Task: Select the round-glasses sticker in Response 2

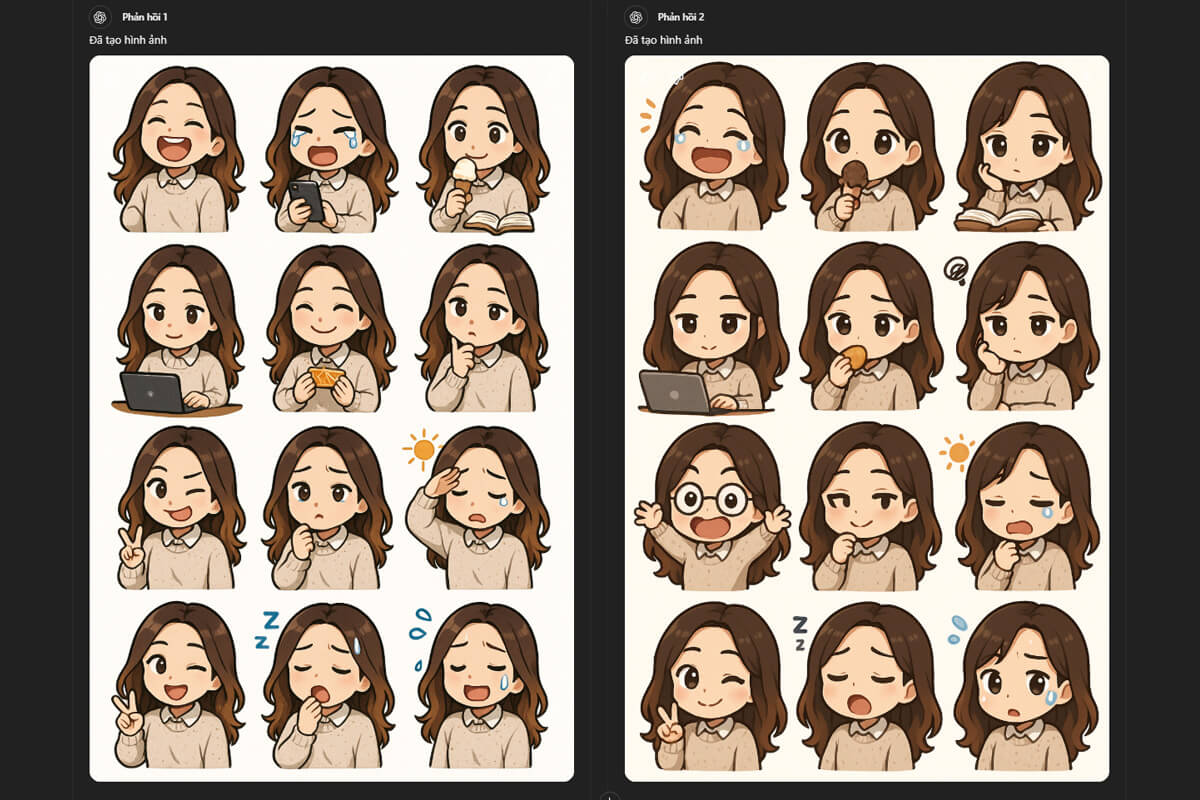Action: [x=711, y=510]
